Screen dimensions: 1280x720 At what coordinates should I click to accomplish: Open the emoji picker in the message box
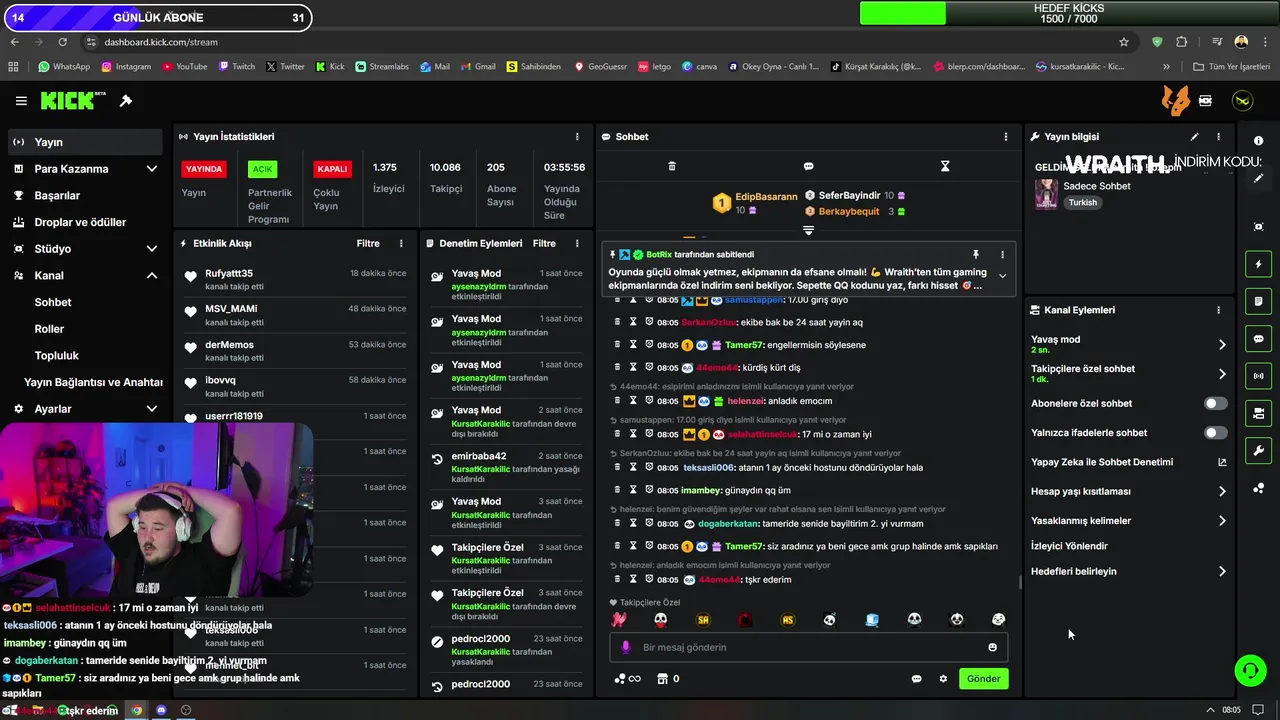pos(992,647)
